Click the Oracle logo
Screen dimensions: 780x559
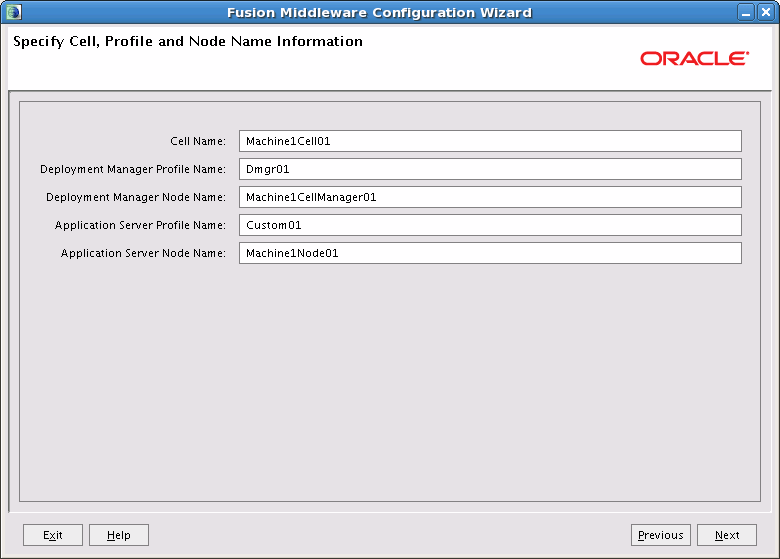click(x=694, y=58)
